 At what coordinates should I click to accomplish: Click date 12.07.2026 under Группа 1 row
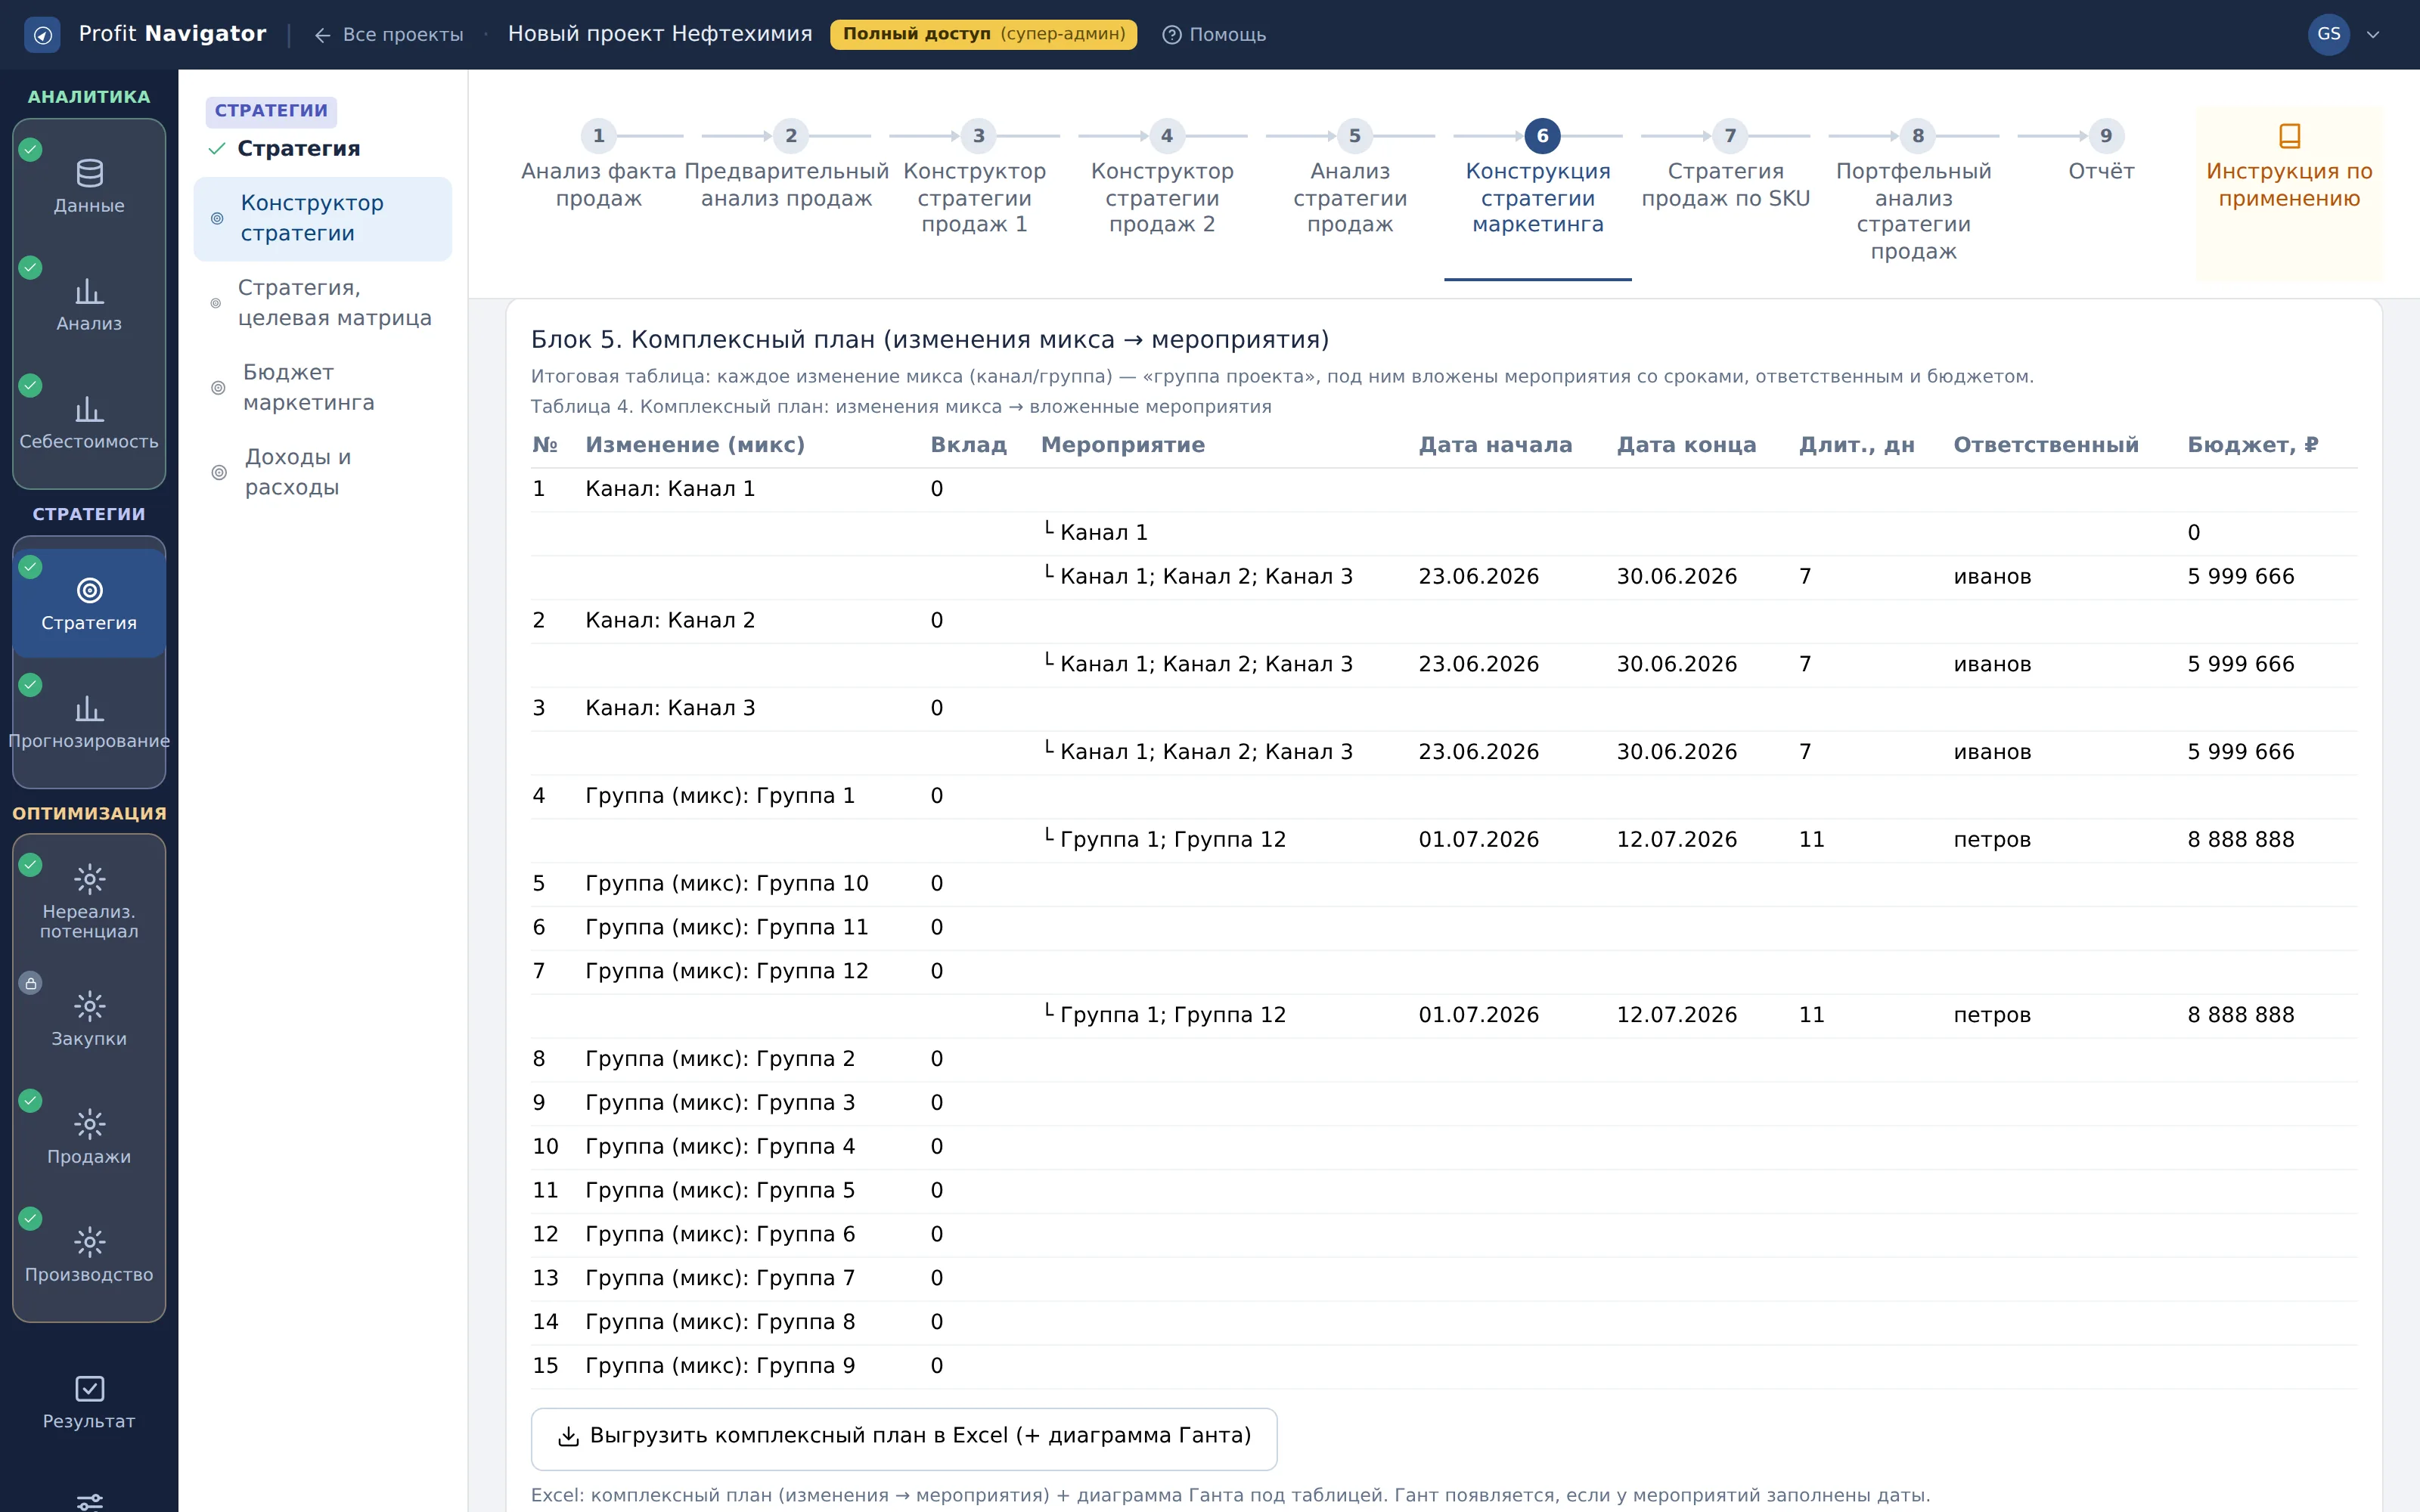click(1676, 840)
